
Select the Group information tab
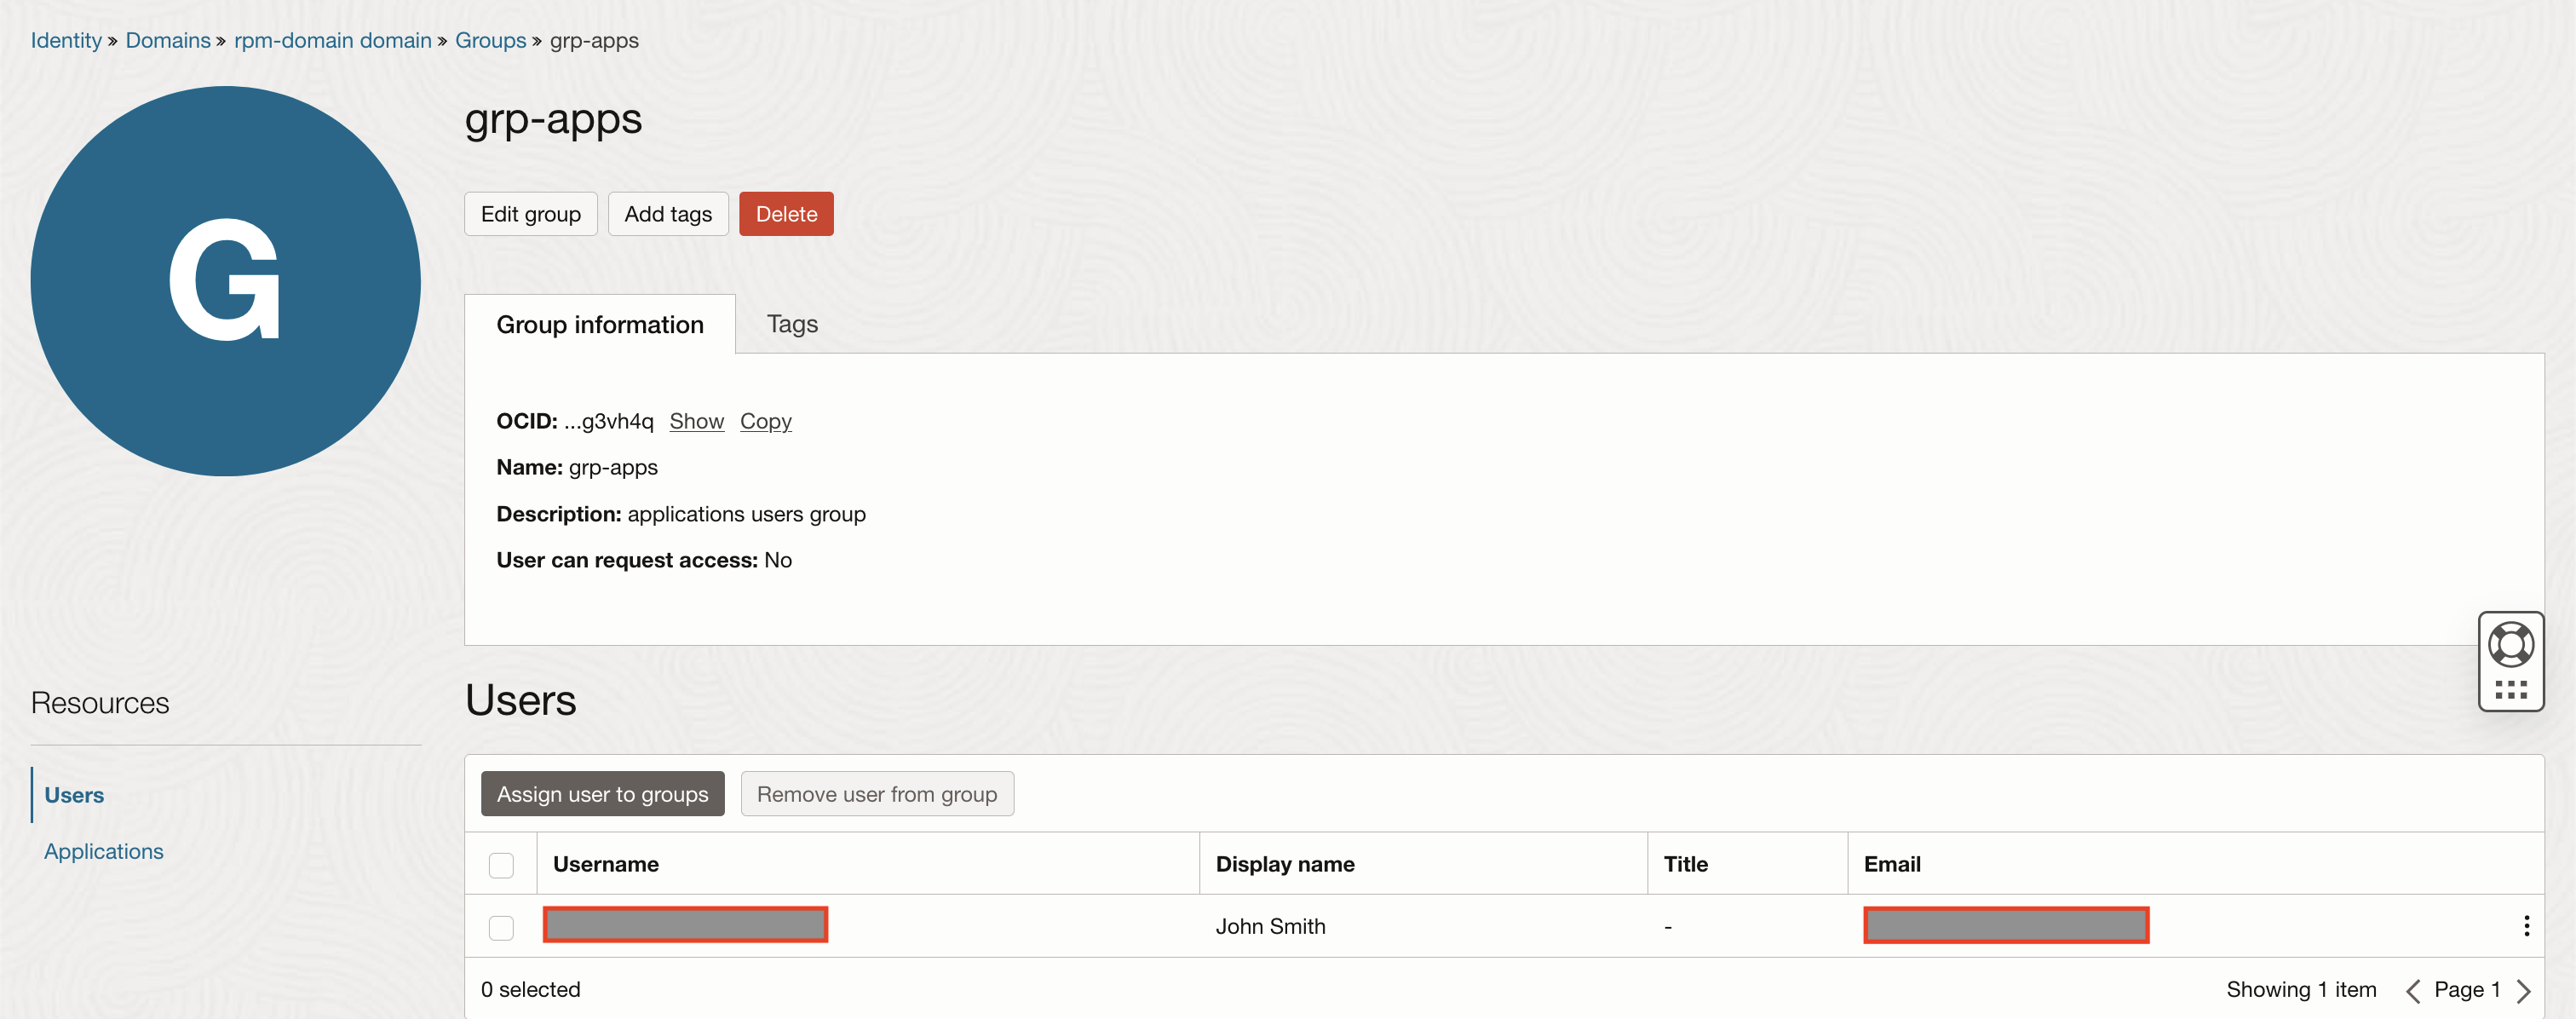click(x=600, y=324)
